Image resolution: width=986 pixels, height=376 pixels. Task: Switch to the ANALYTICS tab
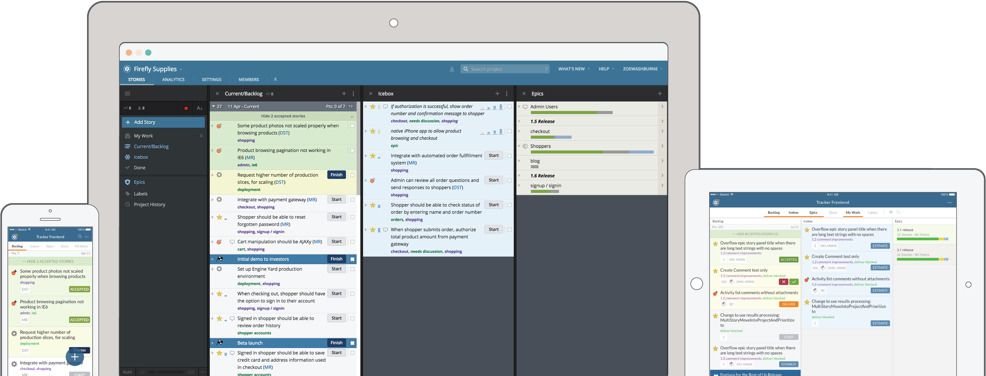tap(173, 80)
